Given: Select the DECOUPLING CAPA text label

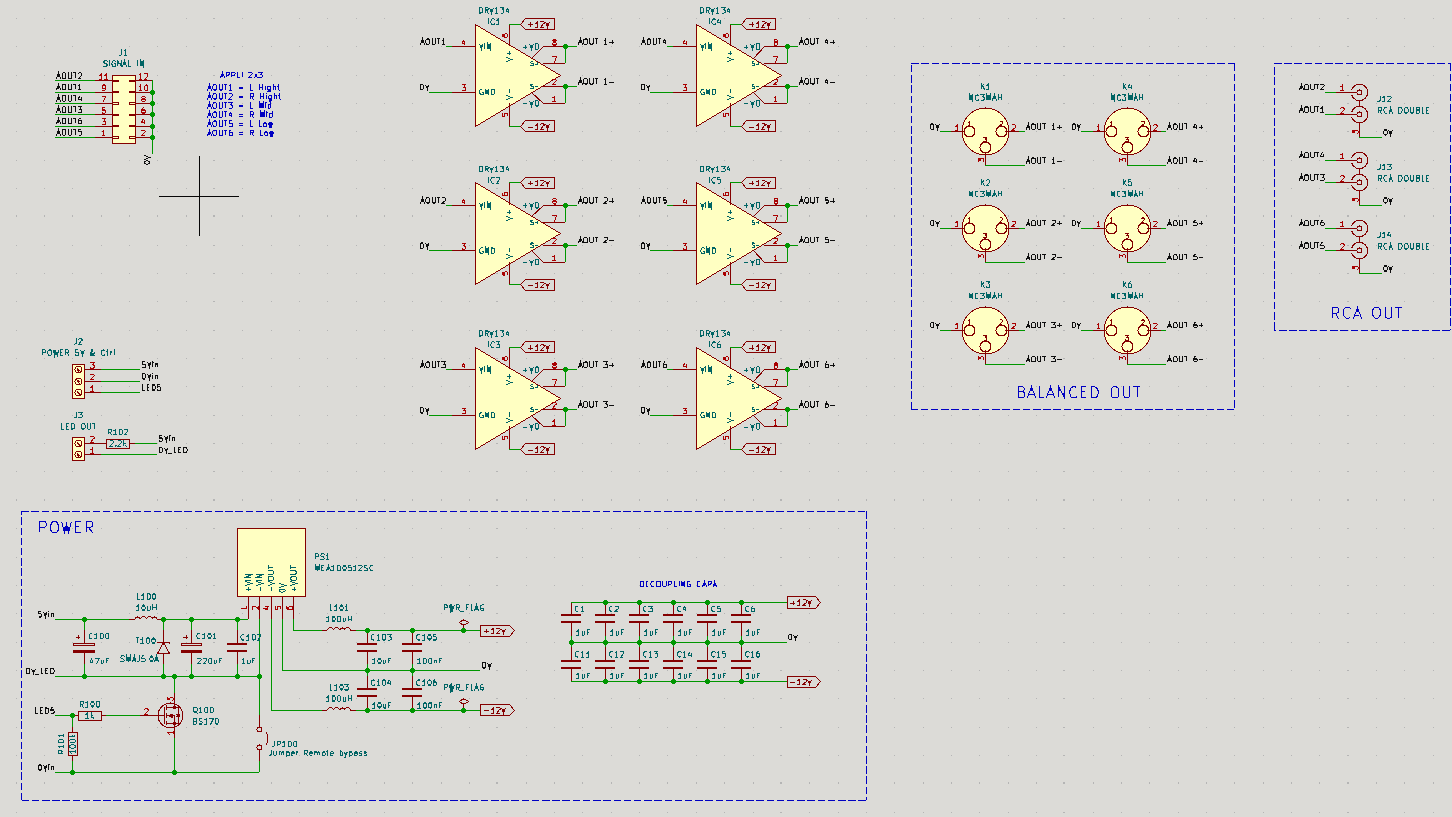Looking at the screenshot, I should (678, 584).
